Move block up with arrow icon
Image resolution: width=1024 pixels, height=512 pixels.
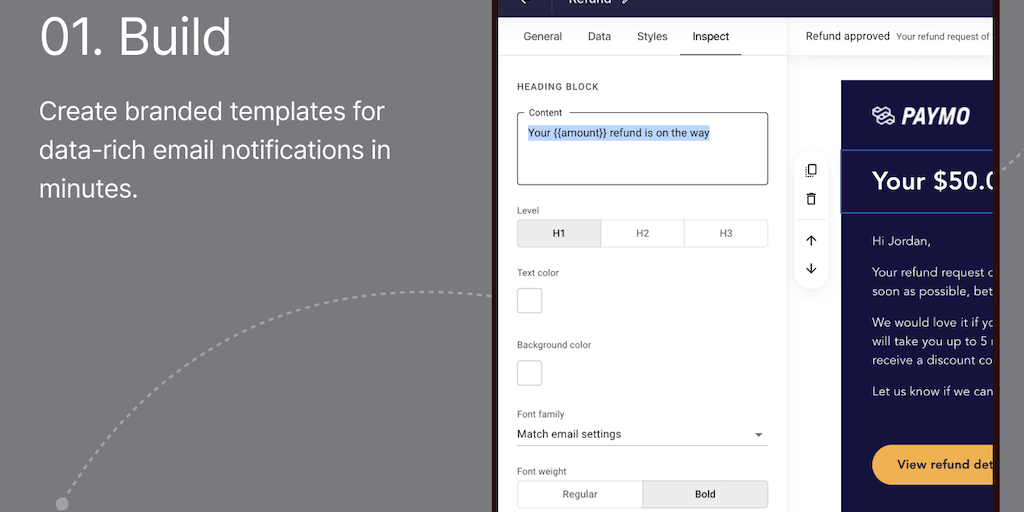pyautogui.click(x=811, y=240)
